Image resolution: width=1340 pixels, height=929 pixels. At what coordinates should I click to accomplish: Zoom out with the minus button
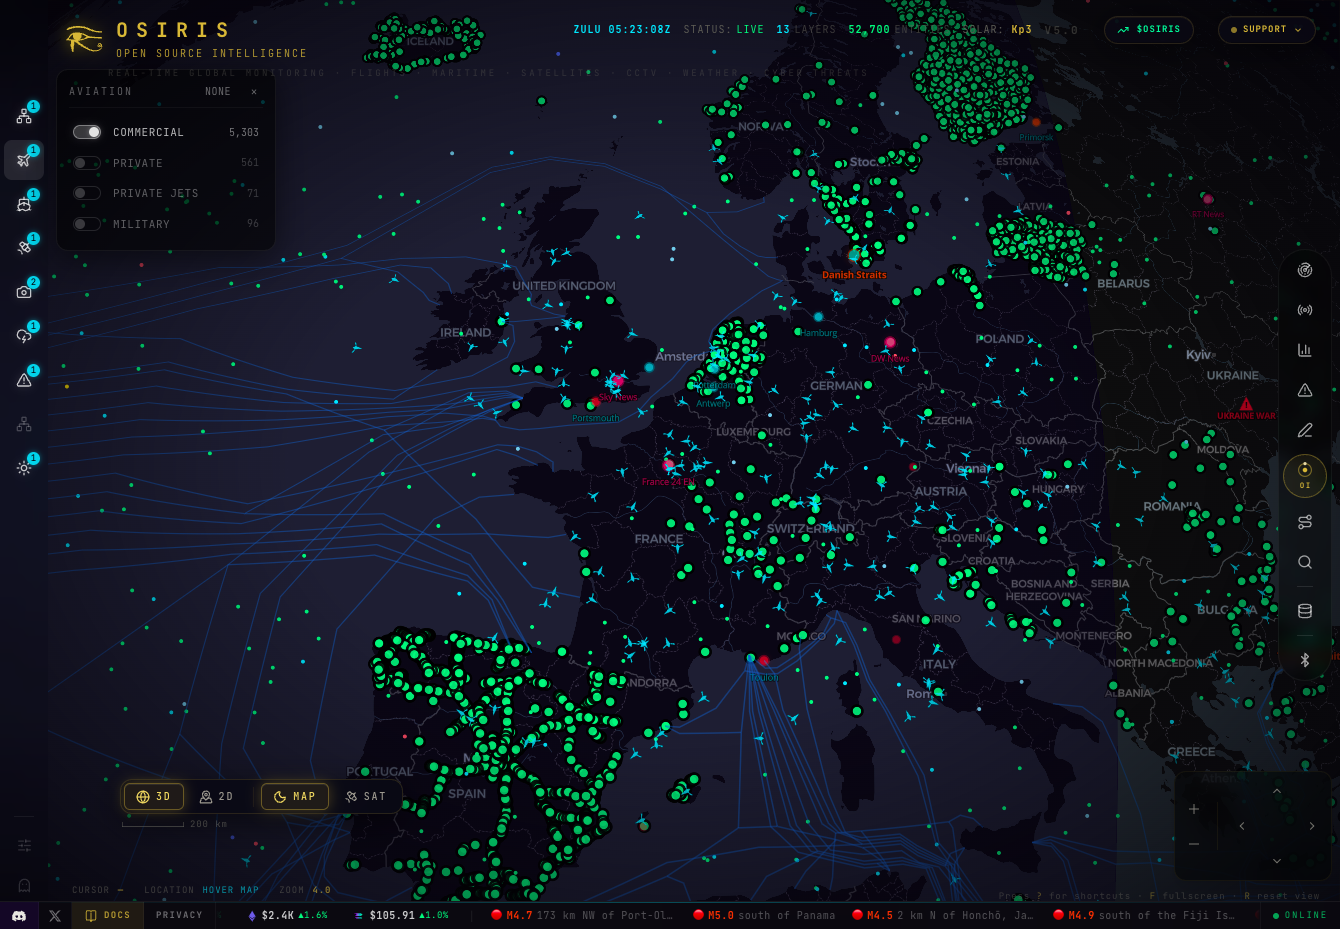pyautogui.click(x=1194, y=844)
